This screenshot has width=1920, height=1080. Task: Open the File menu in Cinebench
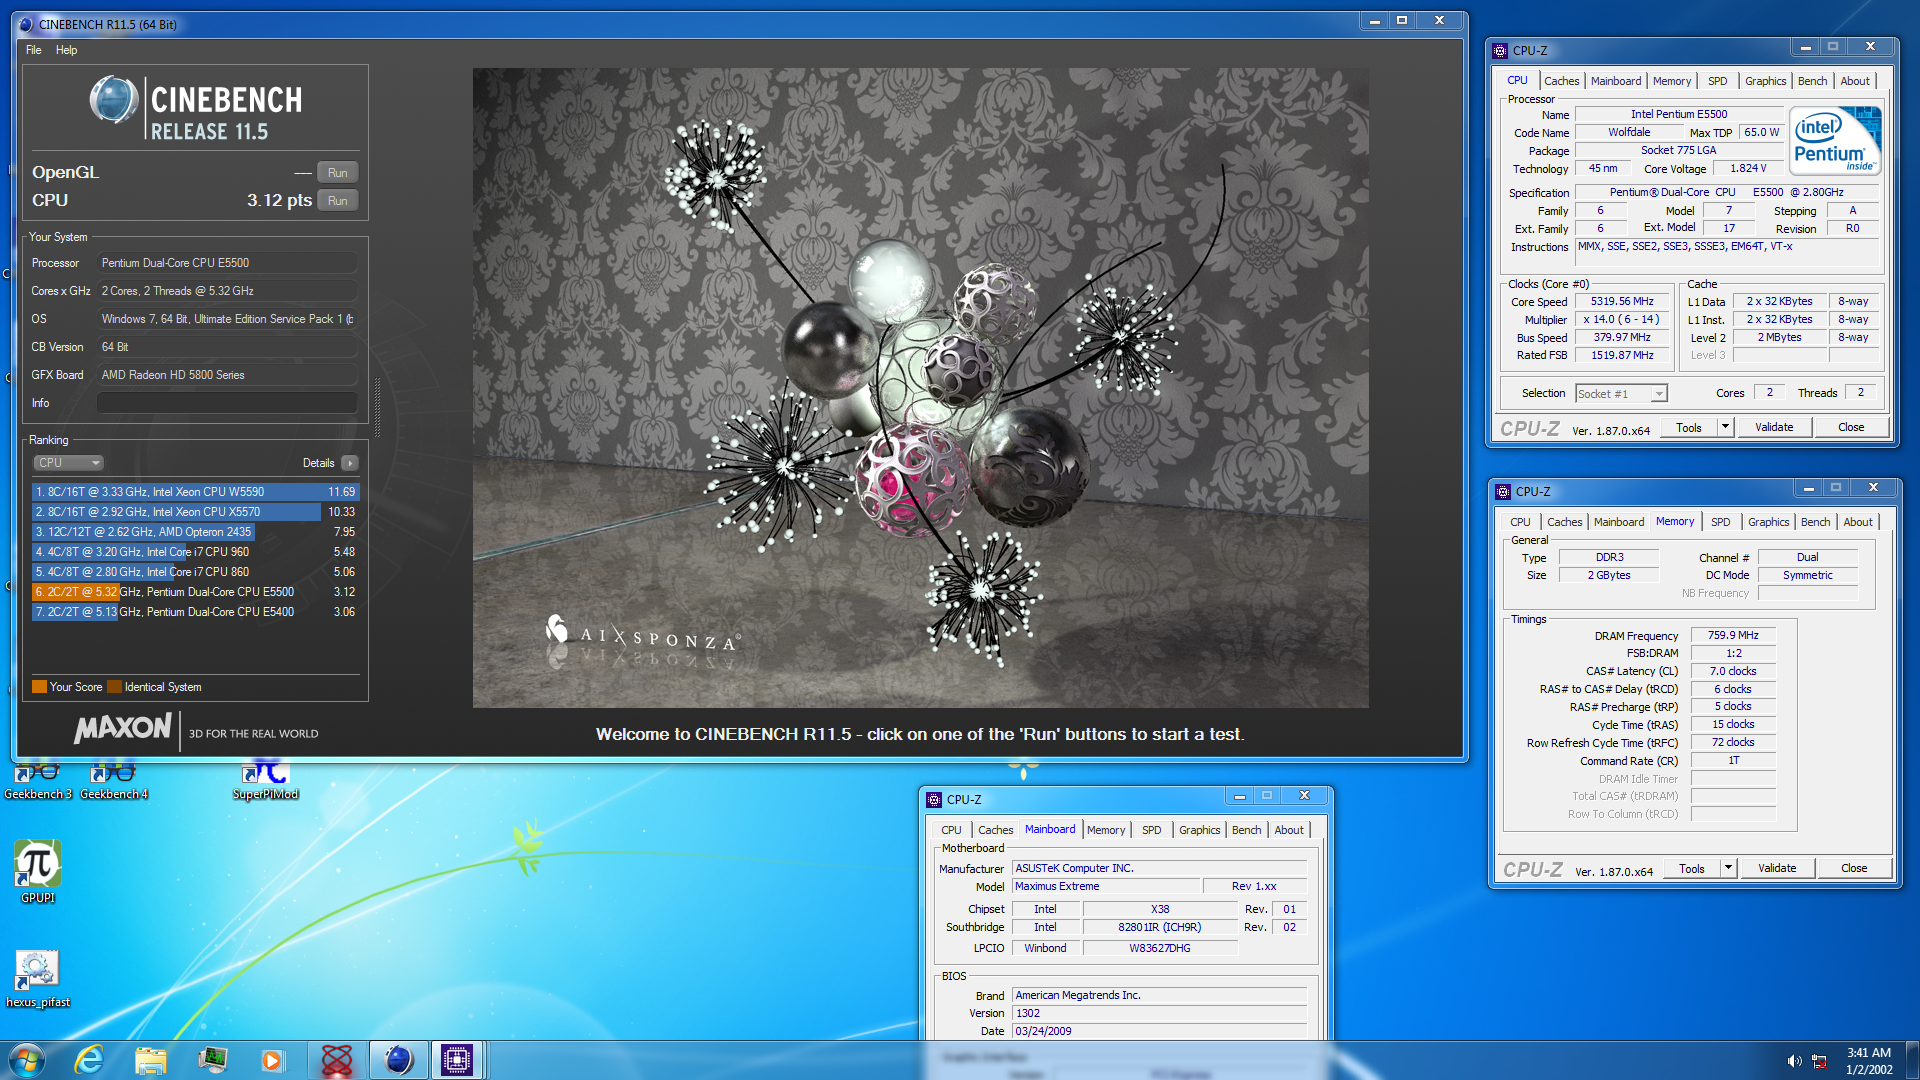click(x=34, y=50)
